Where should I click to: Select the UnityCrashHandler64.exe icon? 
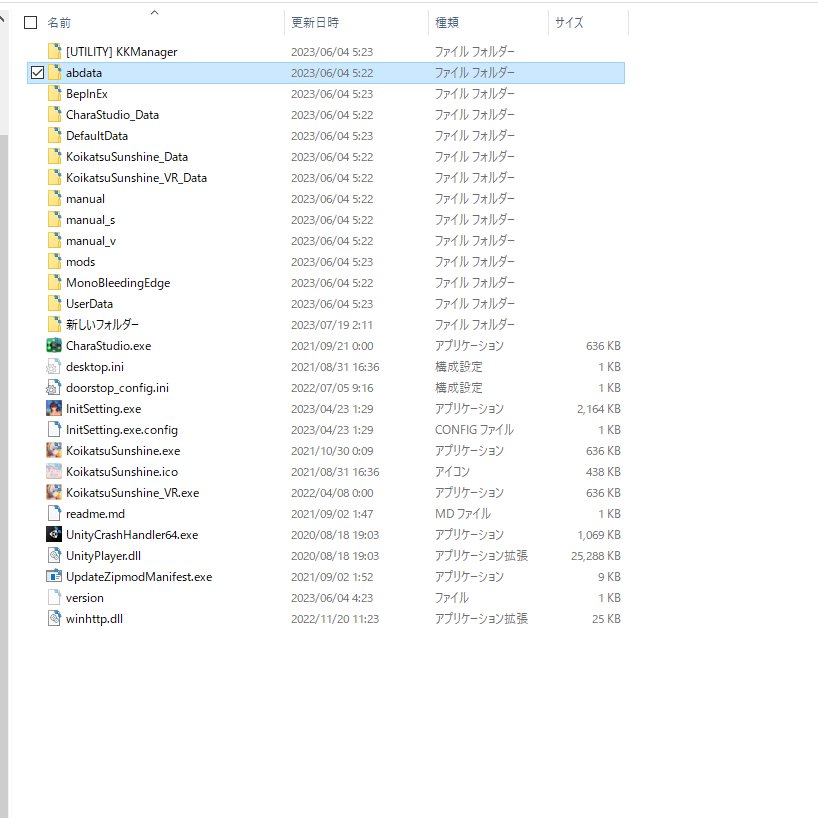54,535
